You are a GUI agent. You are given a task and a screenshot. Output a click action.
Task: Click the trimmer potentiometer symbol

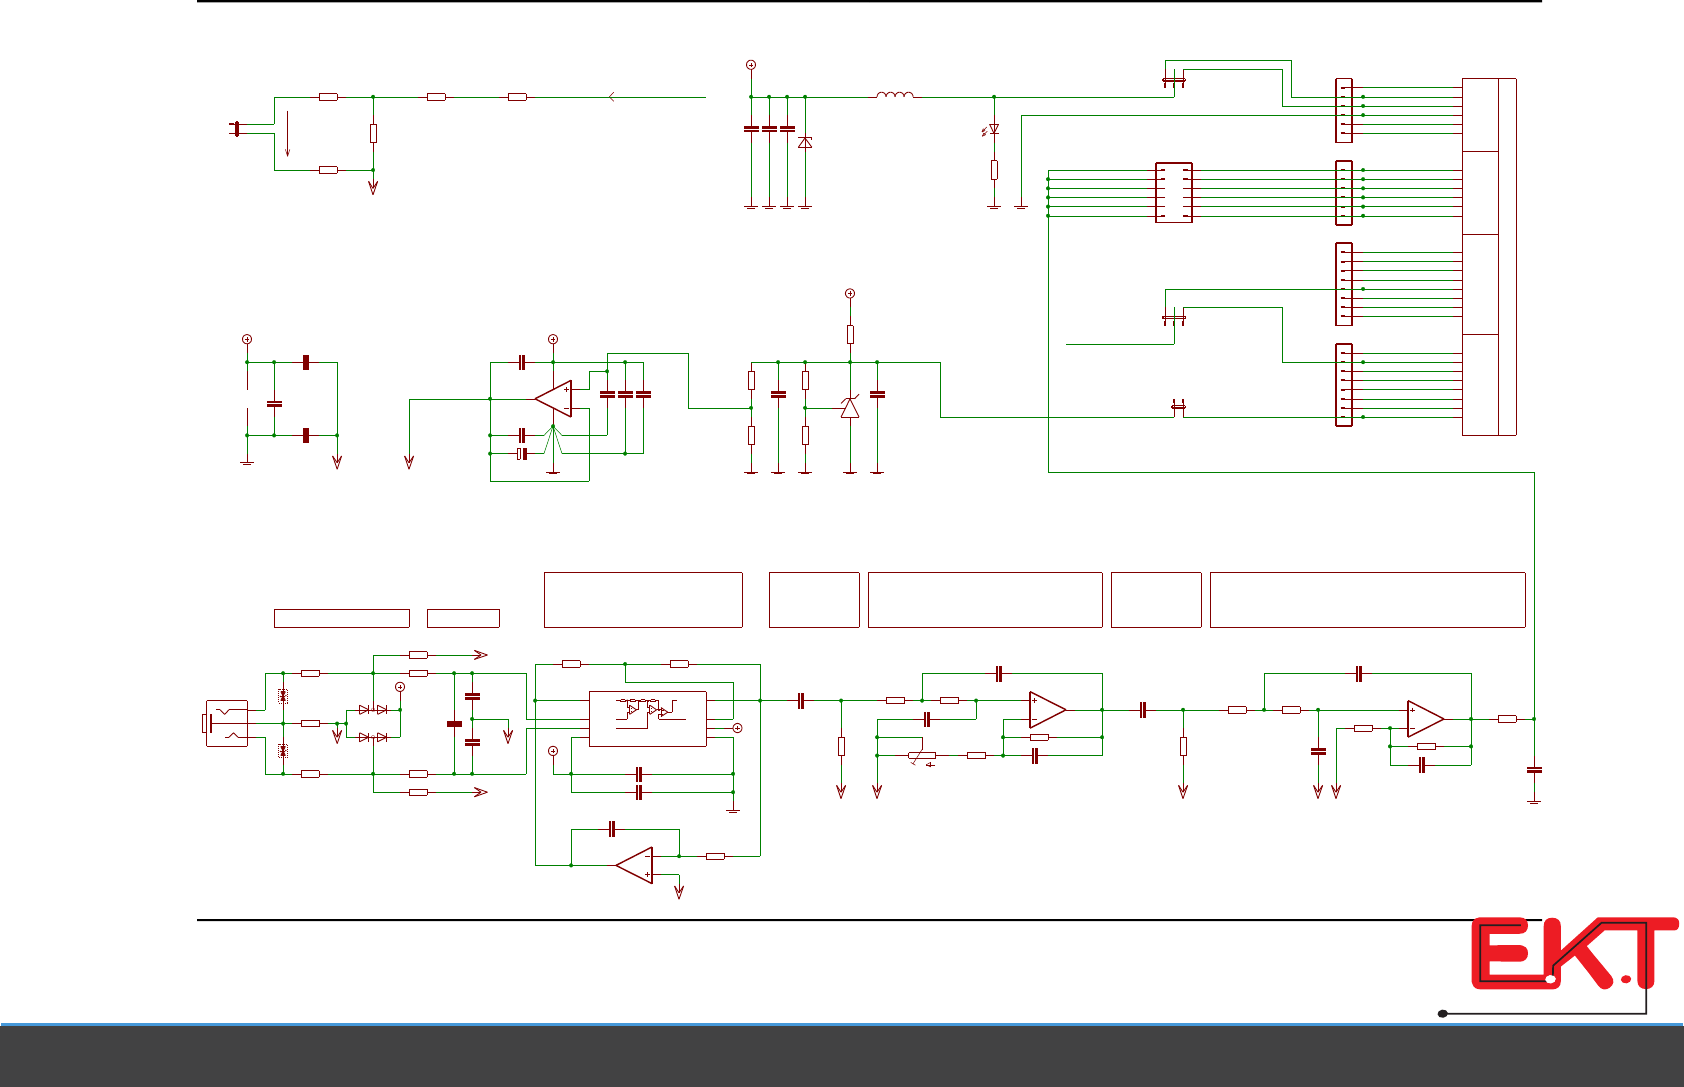pos(922,757)
